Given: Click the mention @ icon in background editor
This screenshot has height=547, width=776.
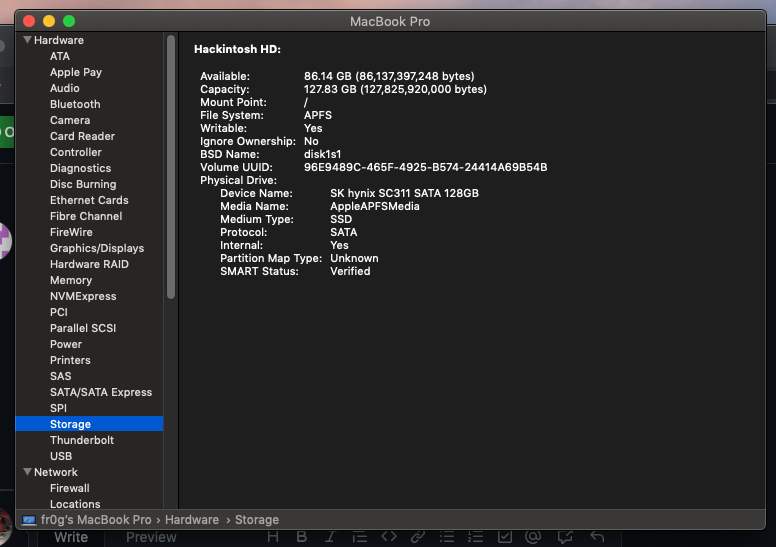Looking at the screenshot, I should (533, 537).
